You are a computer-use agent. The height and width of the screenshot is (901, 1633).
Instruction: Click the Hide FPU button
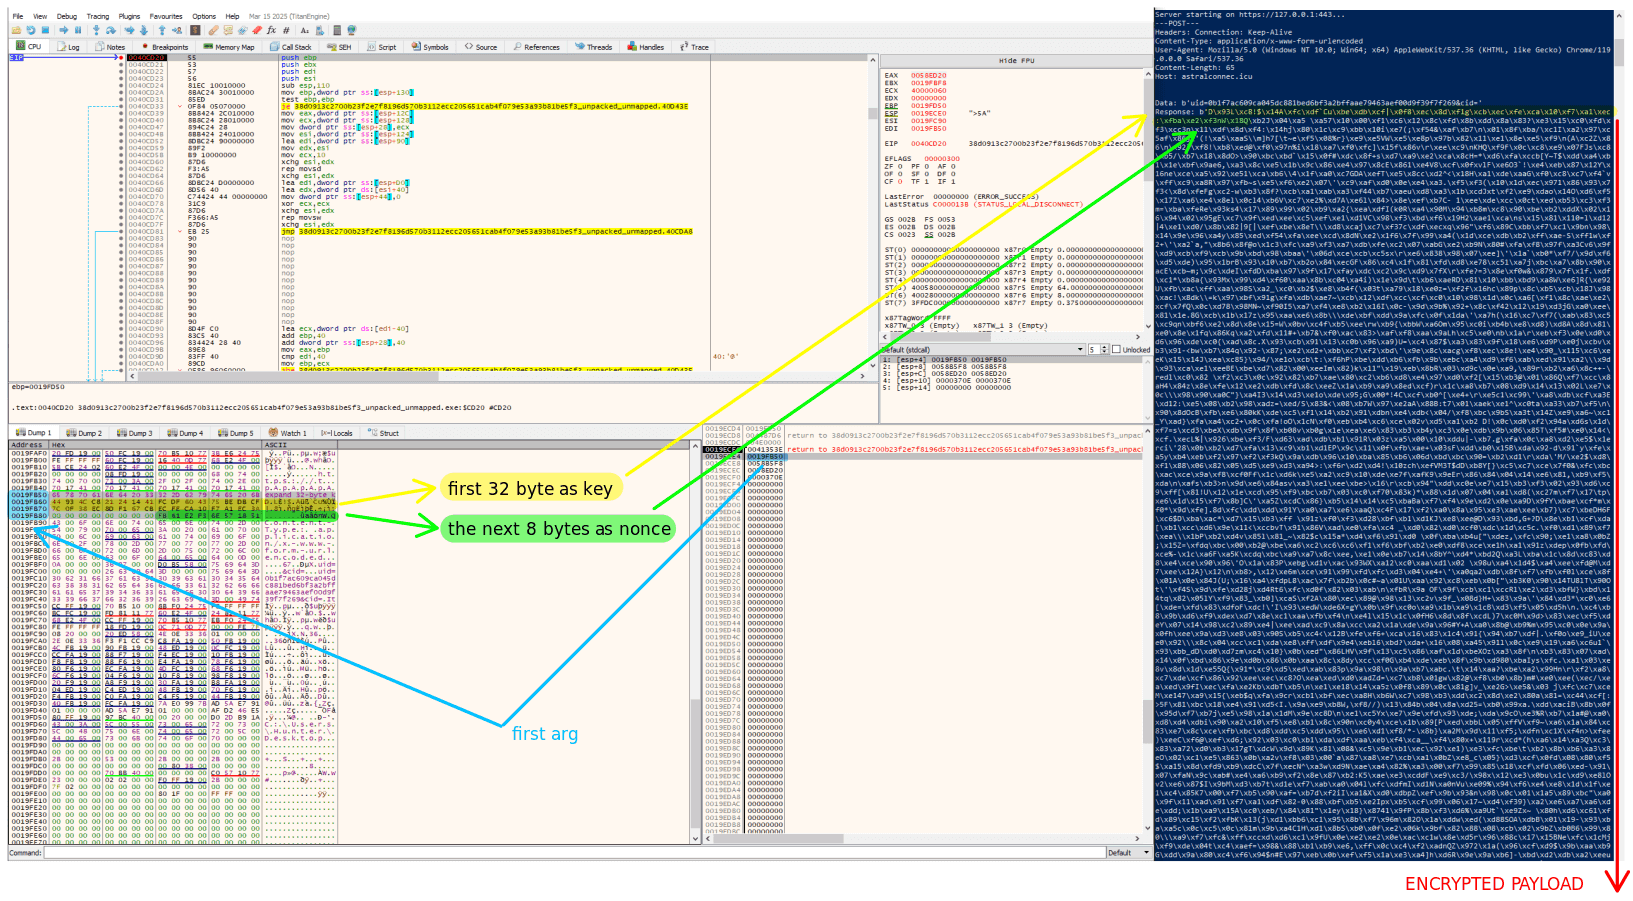coord(1016,61)
